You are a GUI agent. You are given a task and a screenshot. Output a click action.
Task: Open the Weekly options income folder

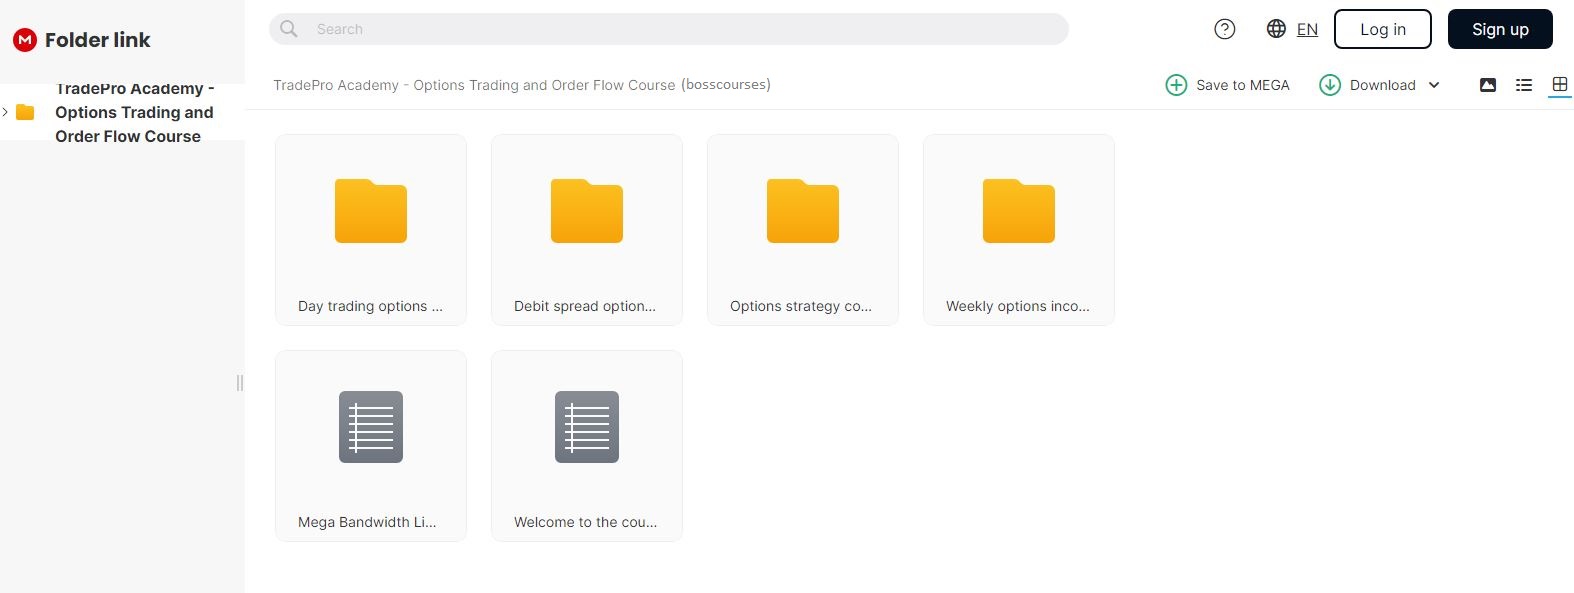click(x=1019, y=230)
